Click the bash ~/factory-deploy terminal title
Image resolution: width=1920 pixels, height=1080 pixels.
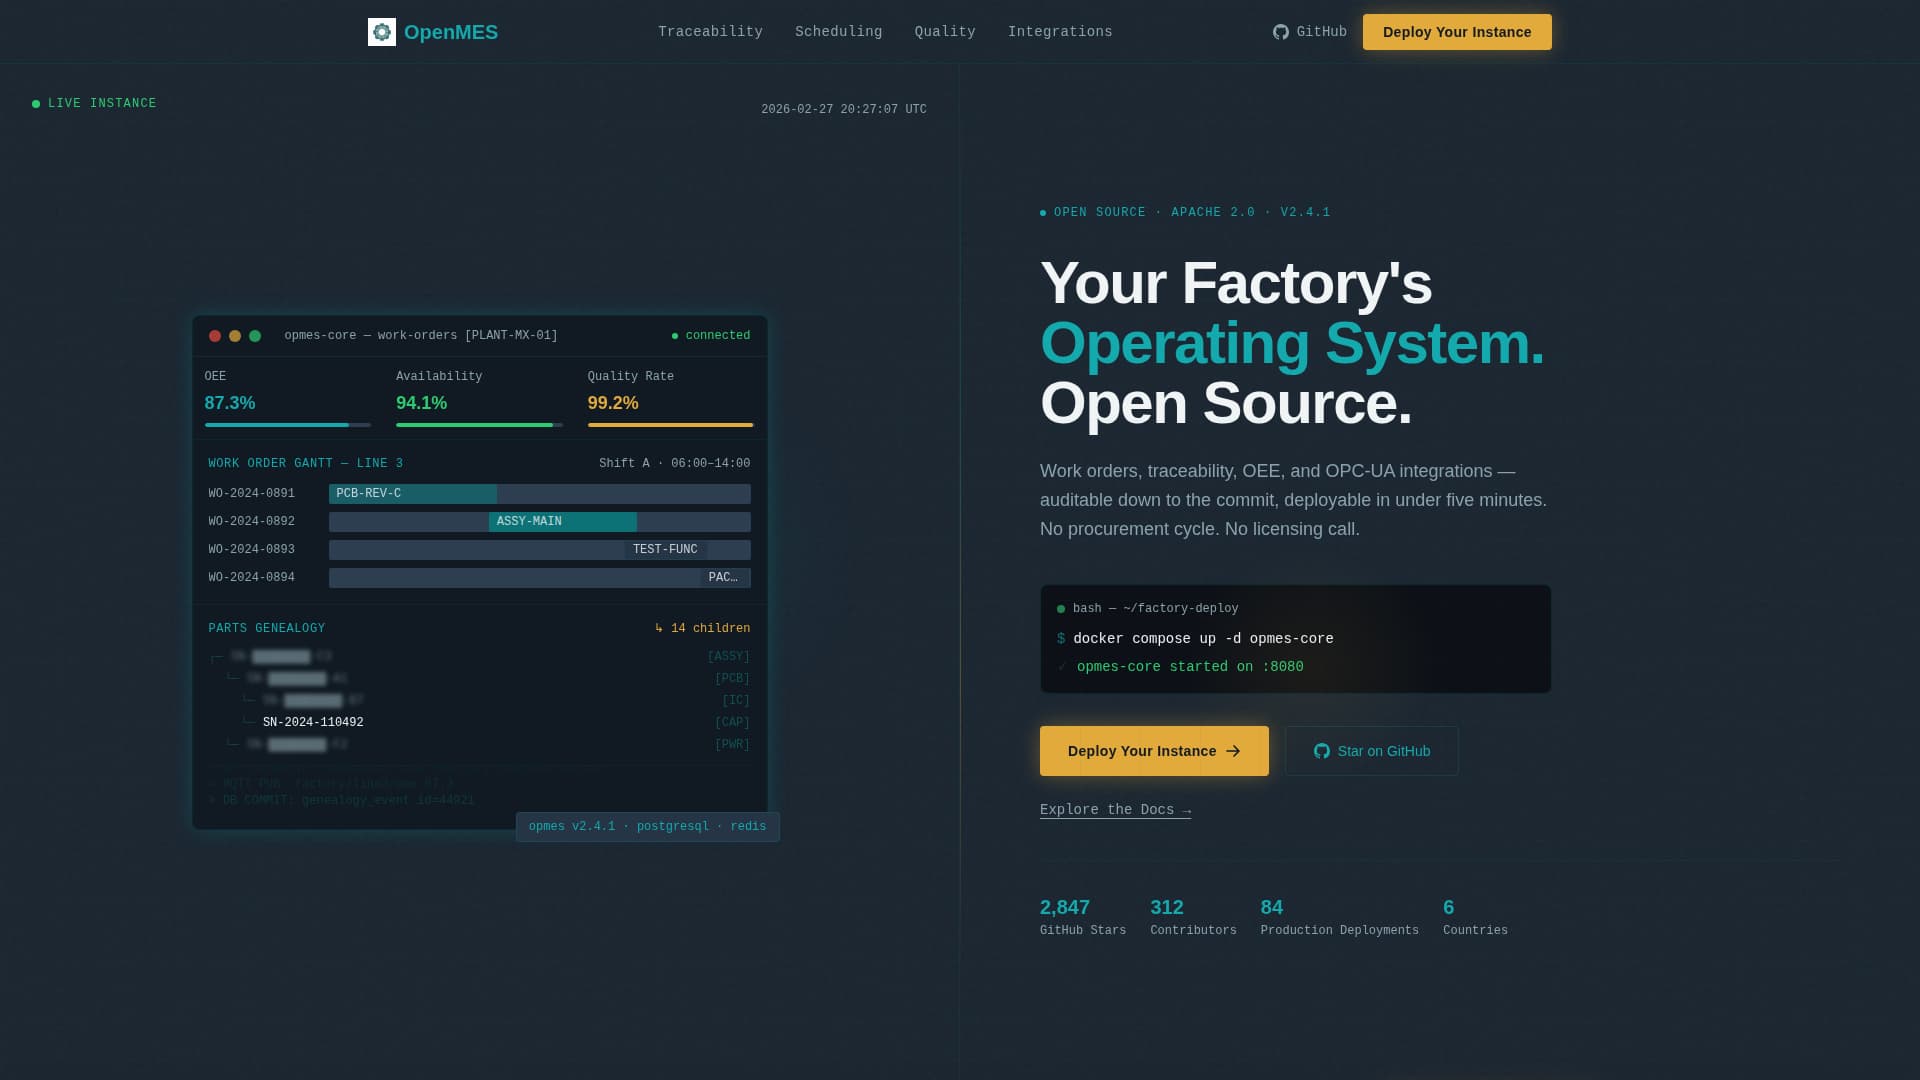[1156, 609]
